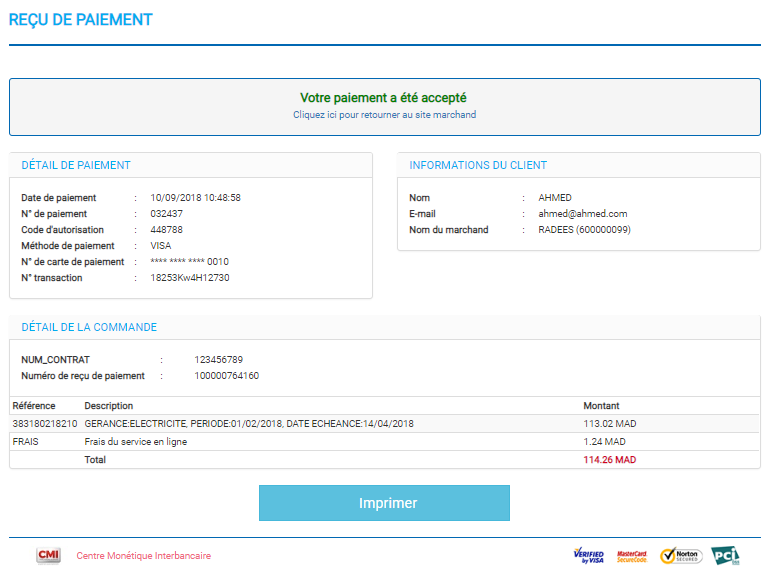Click reference 383180218210 in order table

[44, 424]
